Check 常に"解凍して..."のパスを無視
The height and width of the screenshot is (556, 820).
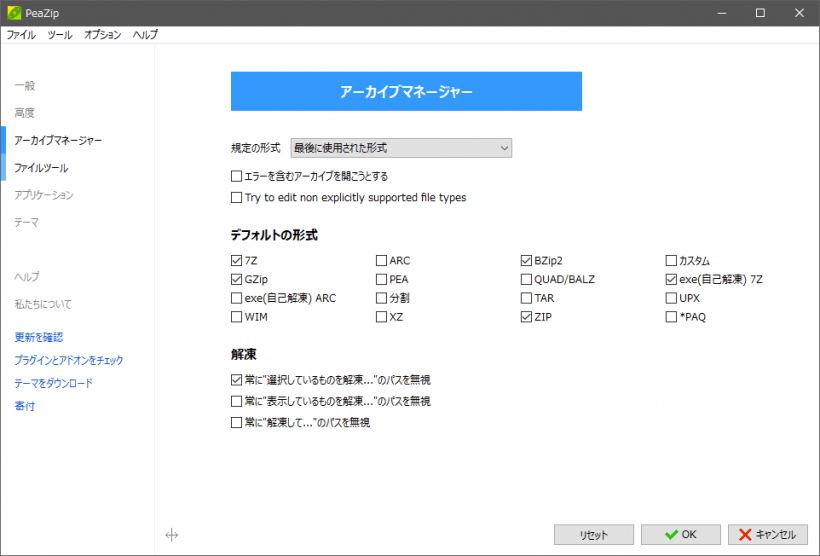(x=236, y=422)
